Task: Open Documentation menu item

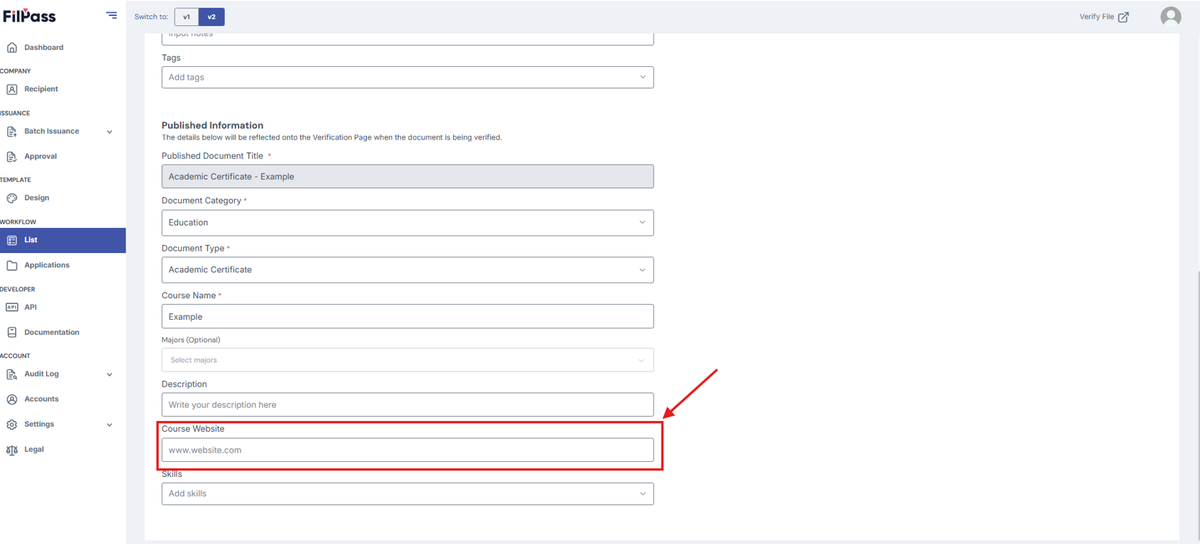Action: click(52, 332)
